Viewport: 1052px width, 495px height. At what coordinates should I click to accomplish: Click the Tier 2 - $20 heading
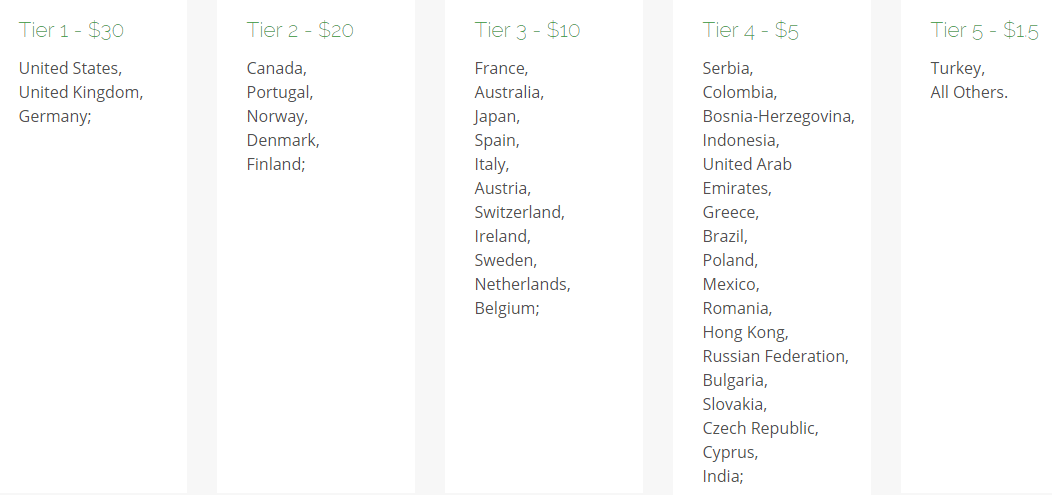pyautogui.click(x=300, y=30)
